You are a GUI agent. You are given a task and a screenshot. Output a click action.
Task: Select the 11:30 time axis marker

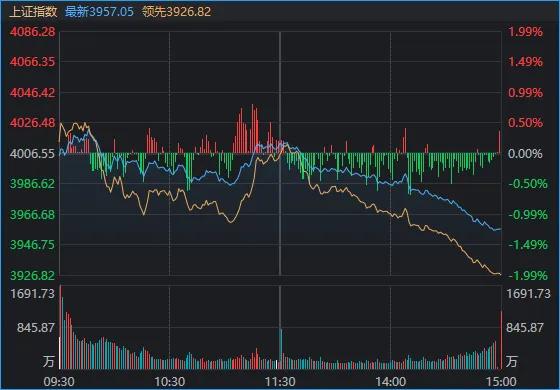point(280,382)
